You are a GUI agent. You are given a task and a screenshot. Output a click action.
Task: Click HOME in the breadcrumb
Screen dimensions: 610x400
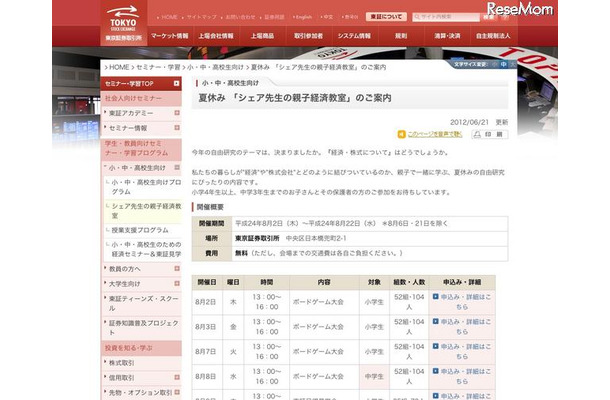pyautogui.click(x=119, y=67)
